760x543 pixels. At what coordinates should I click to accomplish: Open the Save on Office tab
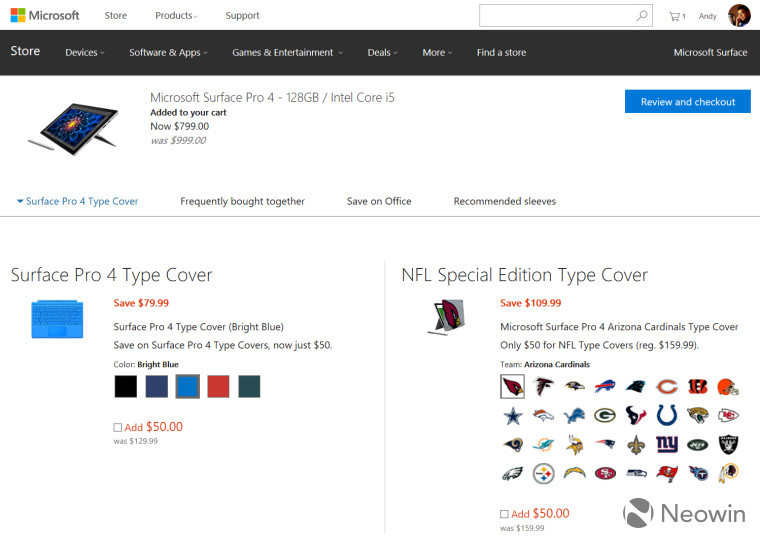[379, 201]
